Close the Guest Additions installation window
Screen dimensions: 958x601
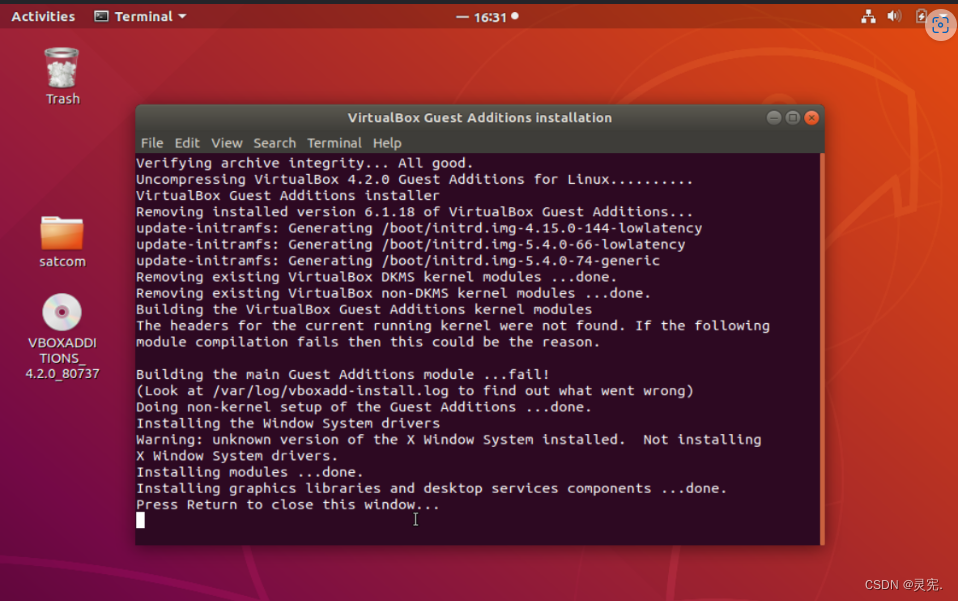pos(811,118)
